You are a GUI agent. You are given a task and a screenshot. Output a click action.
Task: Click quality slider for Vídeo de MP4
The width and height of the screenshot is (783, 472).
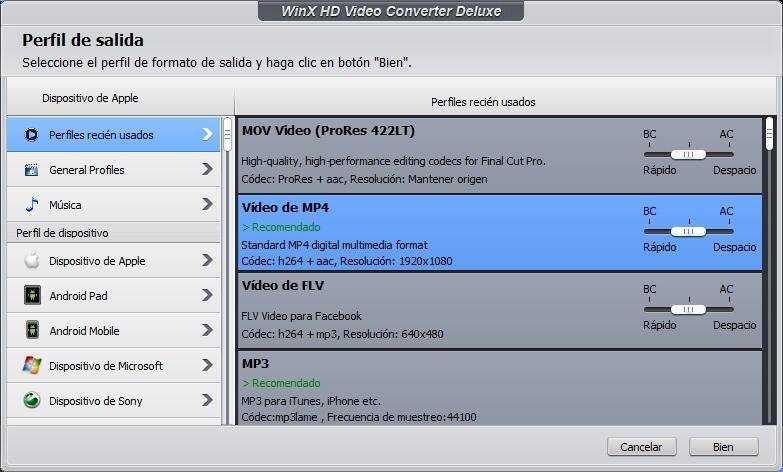(x=689, y=231)
